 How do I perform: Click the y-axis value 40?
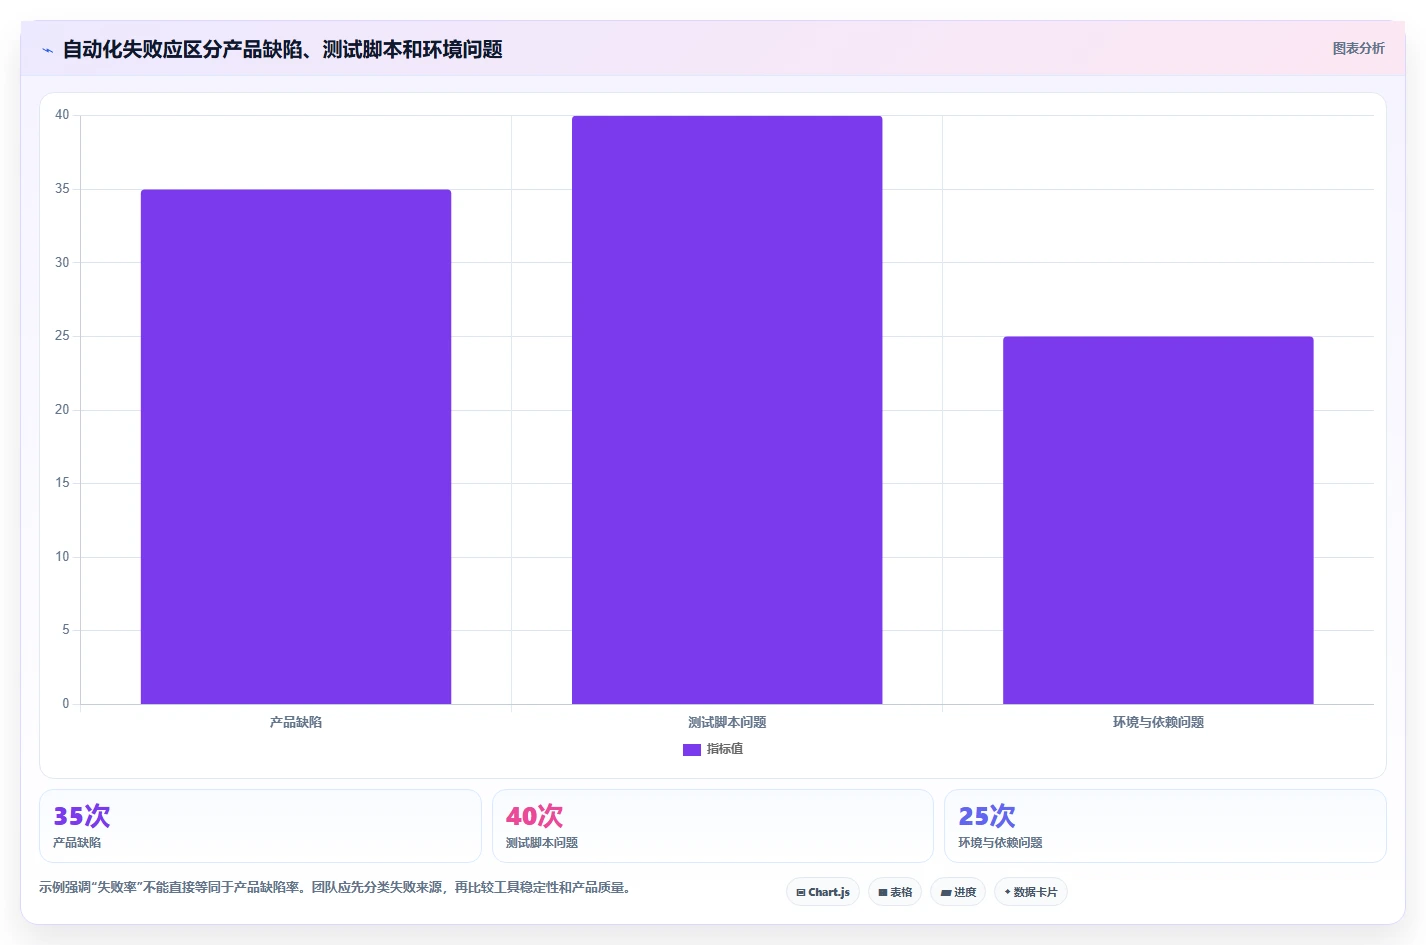pyautogui.click(x=62, y=115)
